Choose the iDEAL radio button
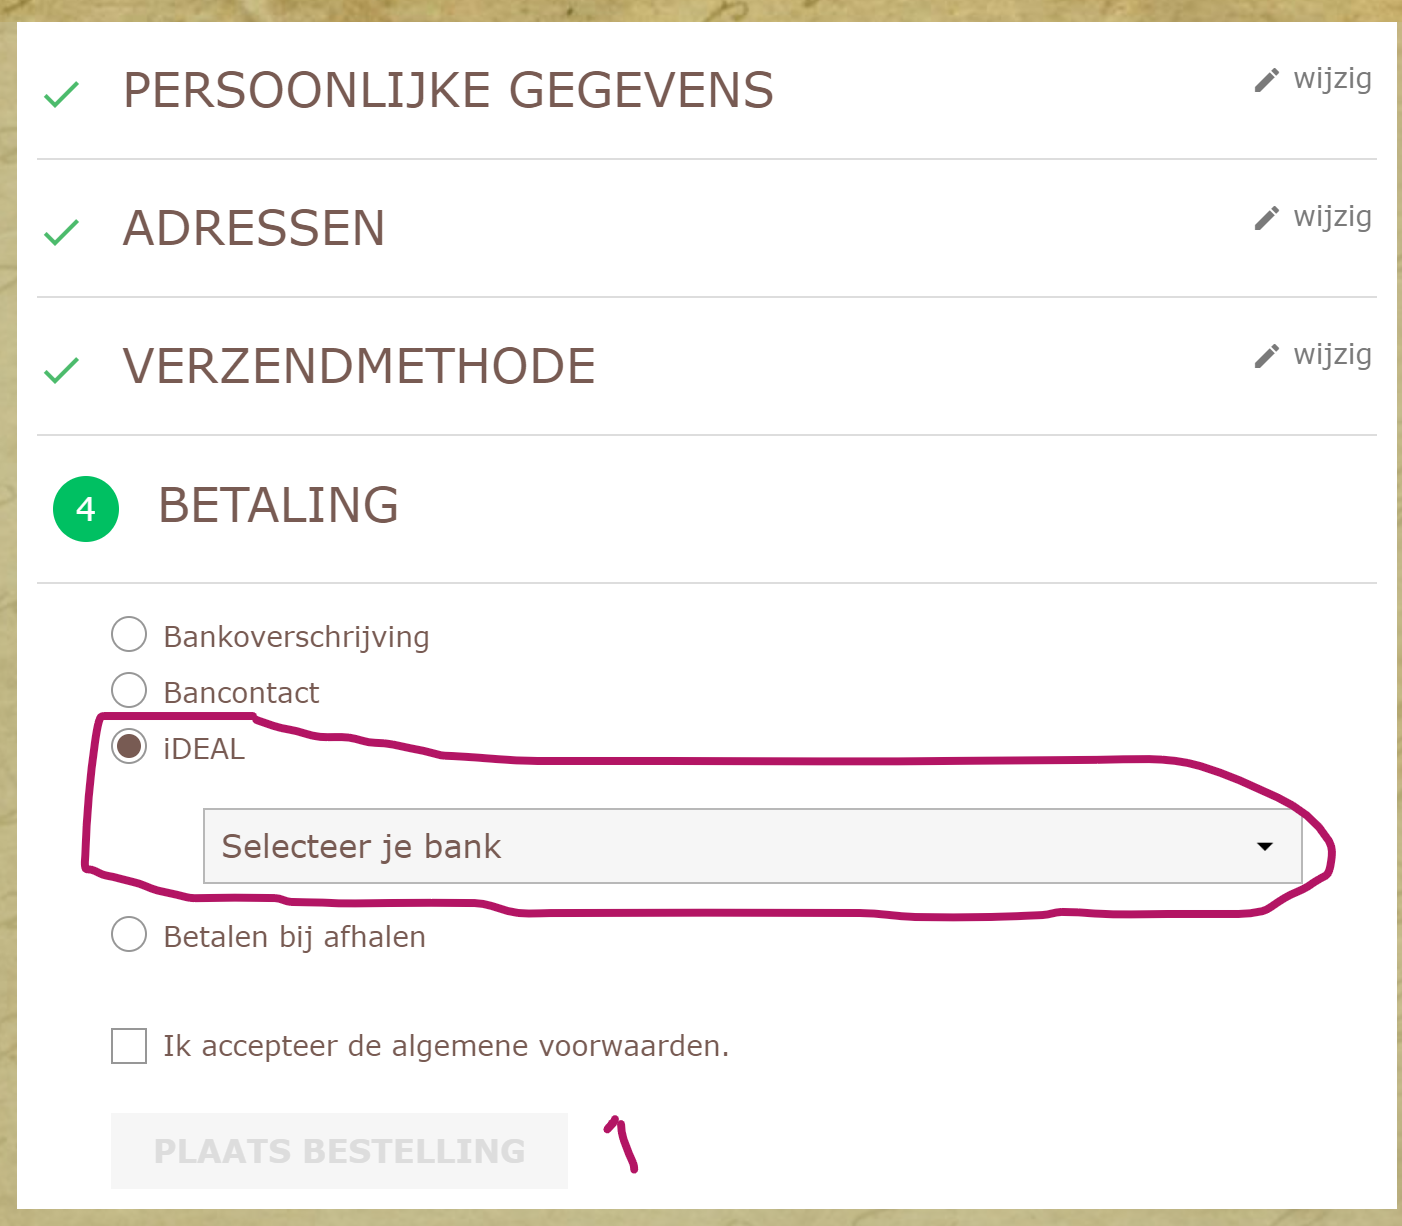 [129, 746]
